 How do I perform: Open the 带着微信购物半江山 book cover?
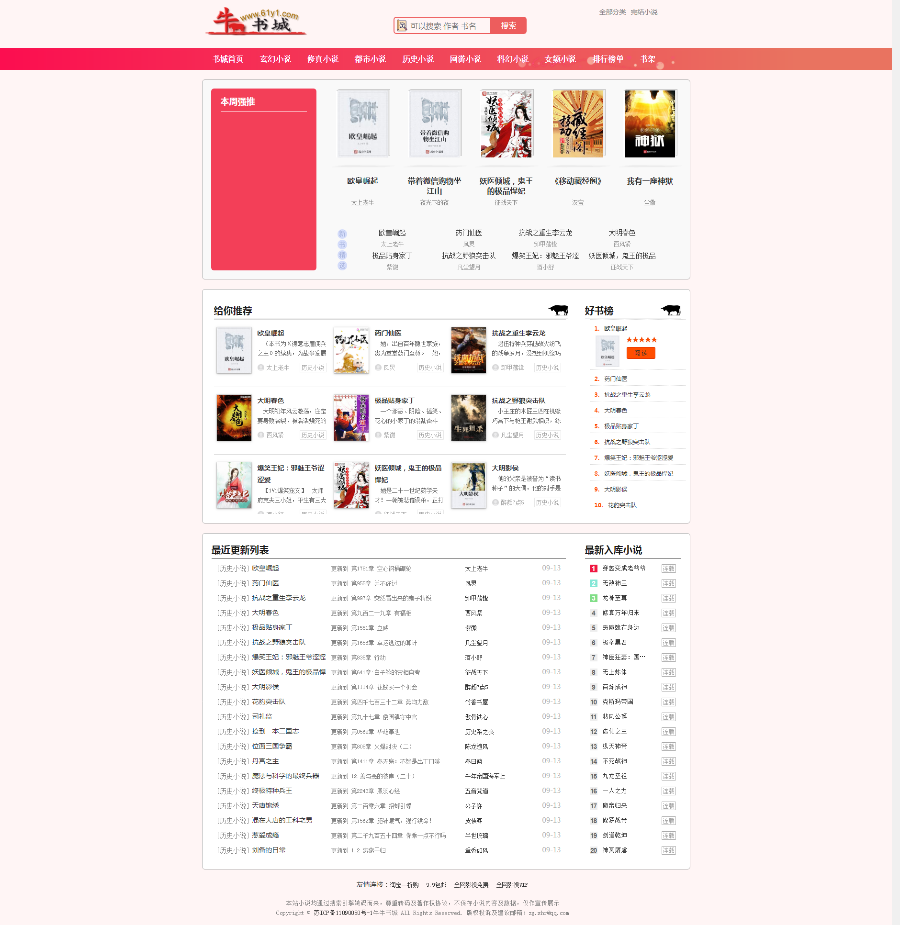tap(435, 123)
